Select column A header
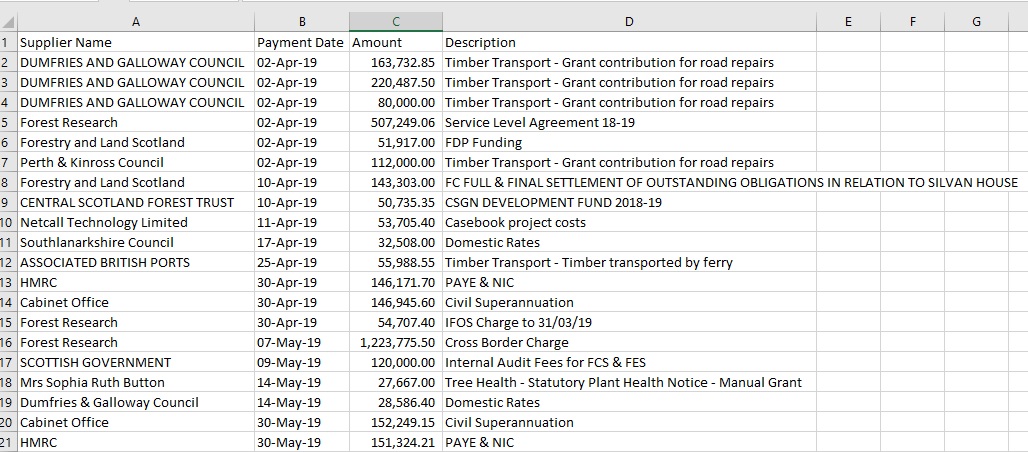Screen dimensions: 1028x452 [x=135, y=22]
